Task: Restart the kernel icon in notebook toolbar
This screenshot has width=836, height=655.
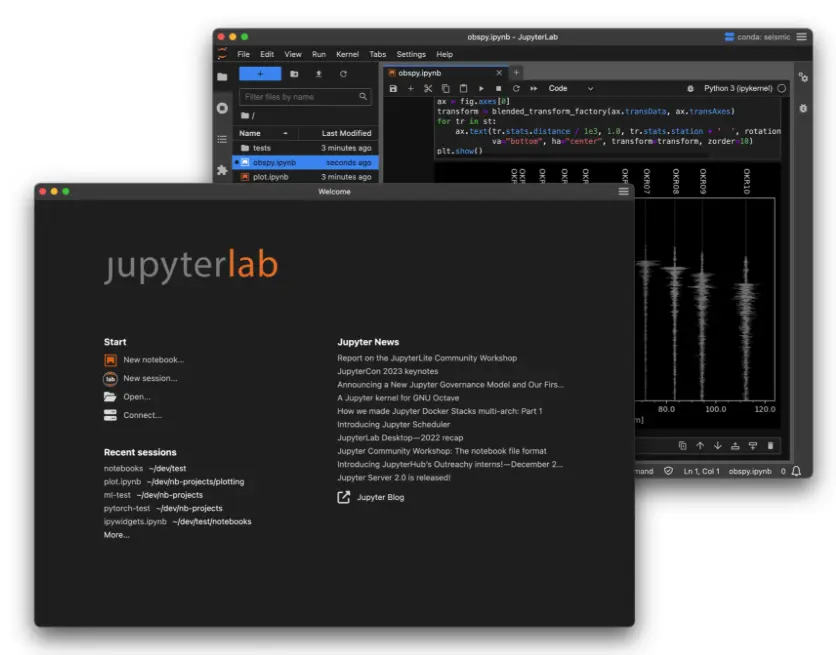Action: tap(516, 88)
